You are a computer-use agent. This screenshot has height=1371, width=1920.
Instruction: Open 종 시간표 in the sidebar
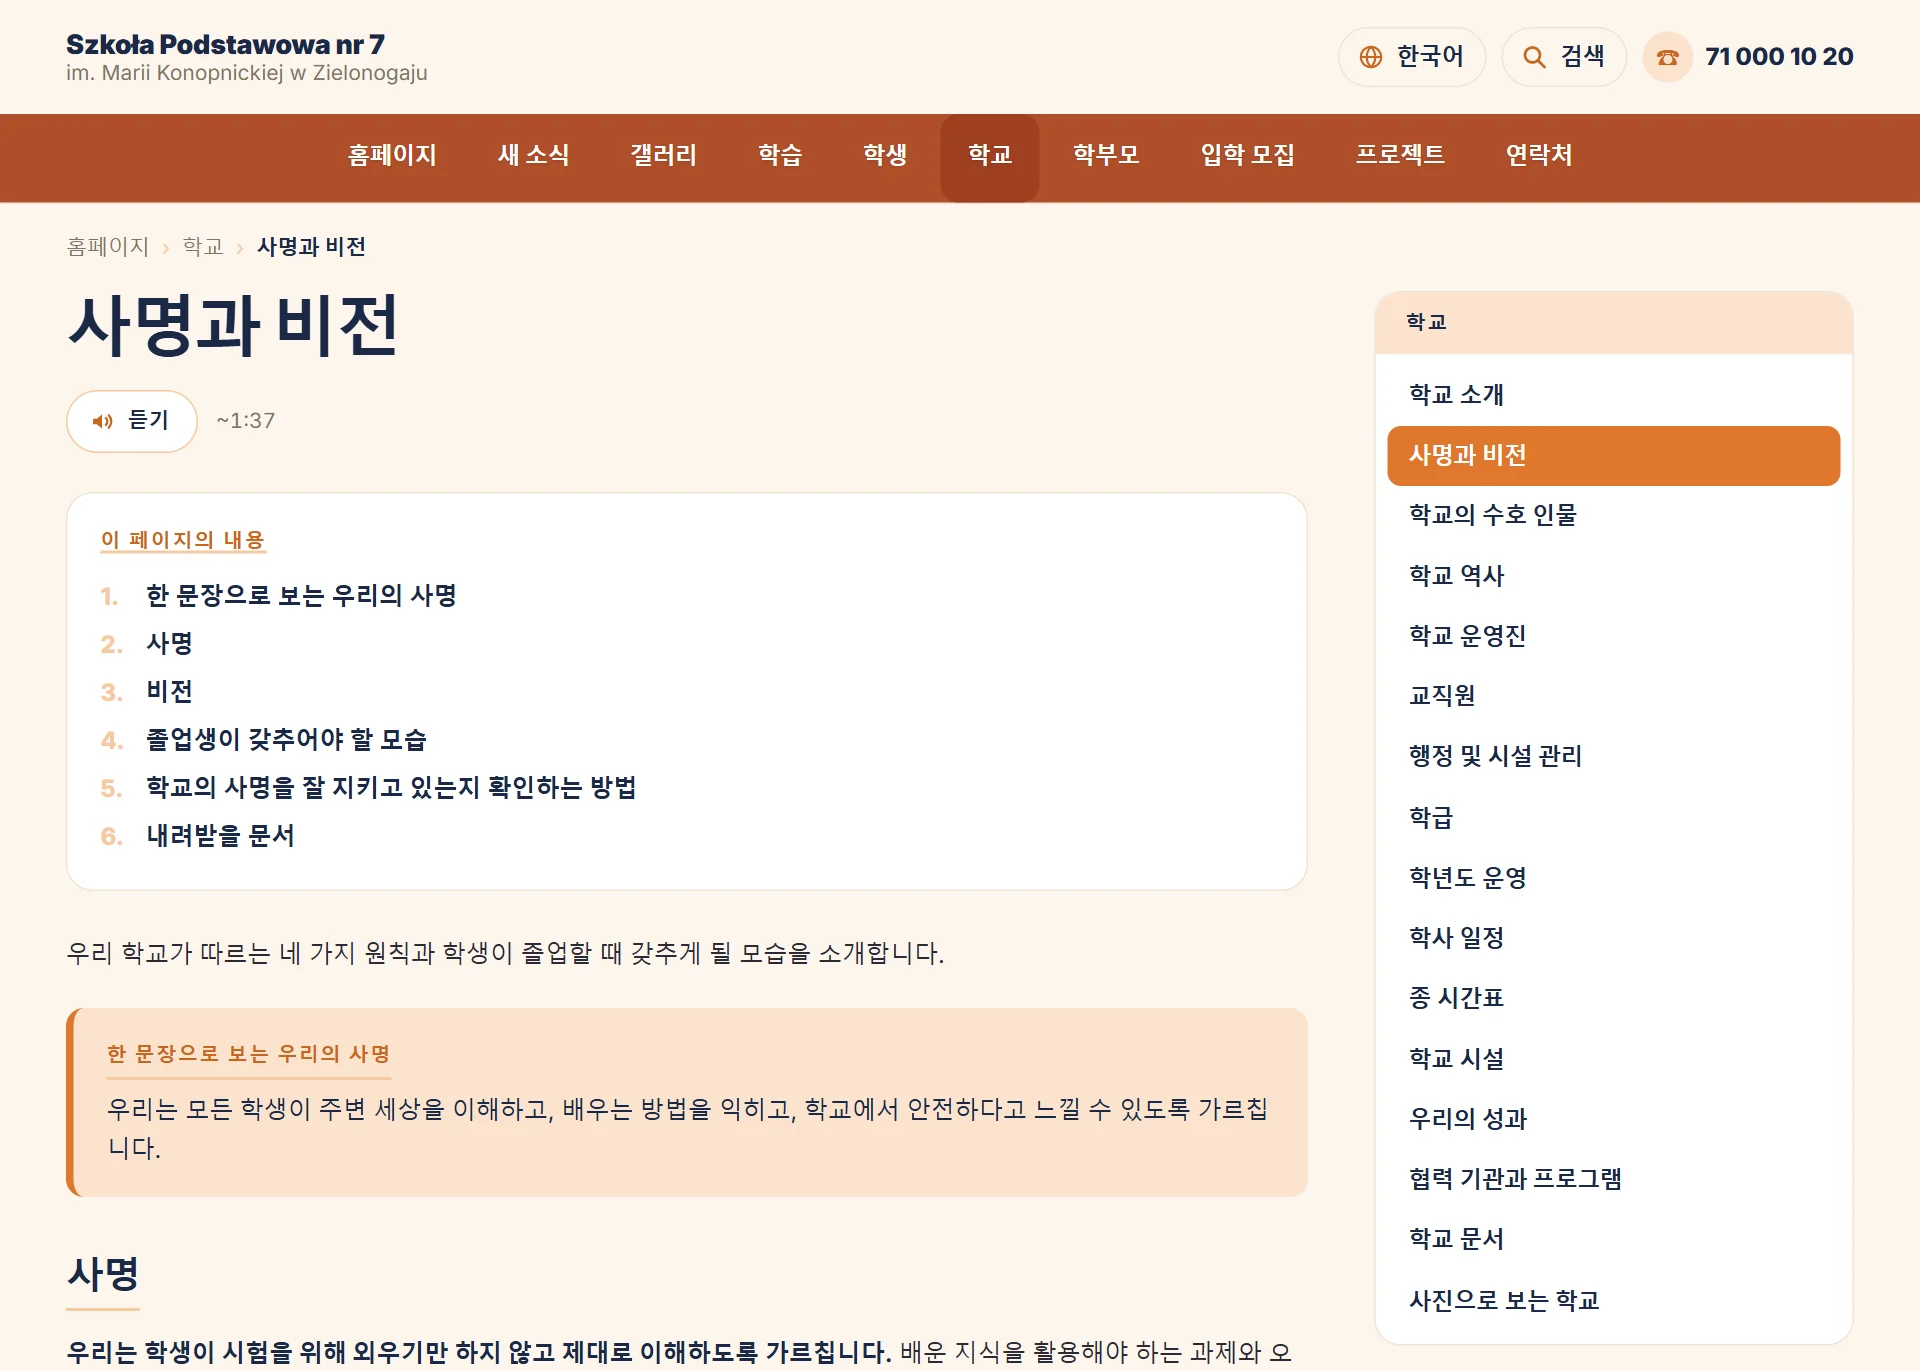coord(1613,998)
